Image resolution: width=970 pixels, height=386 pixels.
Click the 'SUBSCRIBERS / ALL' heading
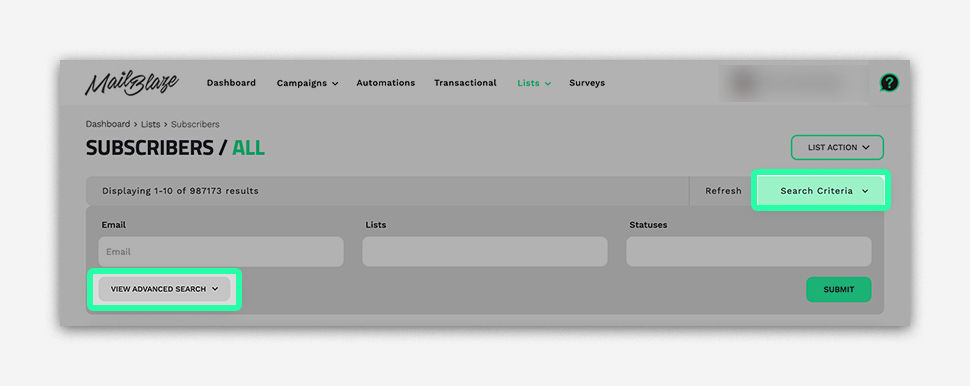(175, 148)
